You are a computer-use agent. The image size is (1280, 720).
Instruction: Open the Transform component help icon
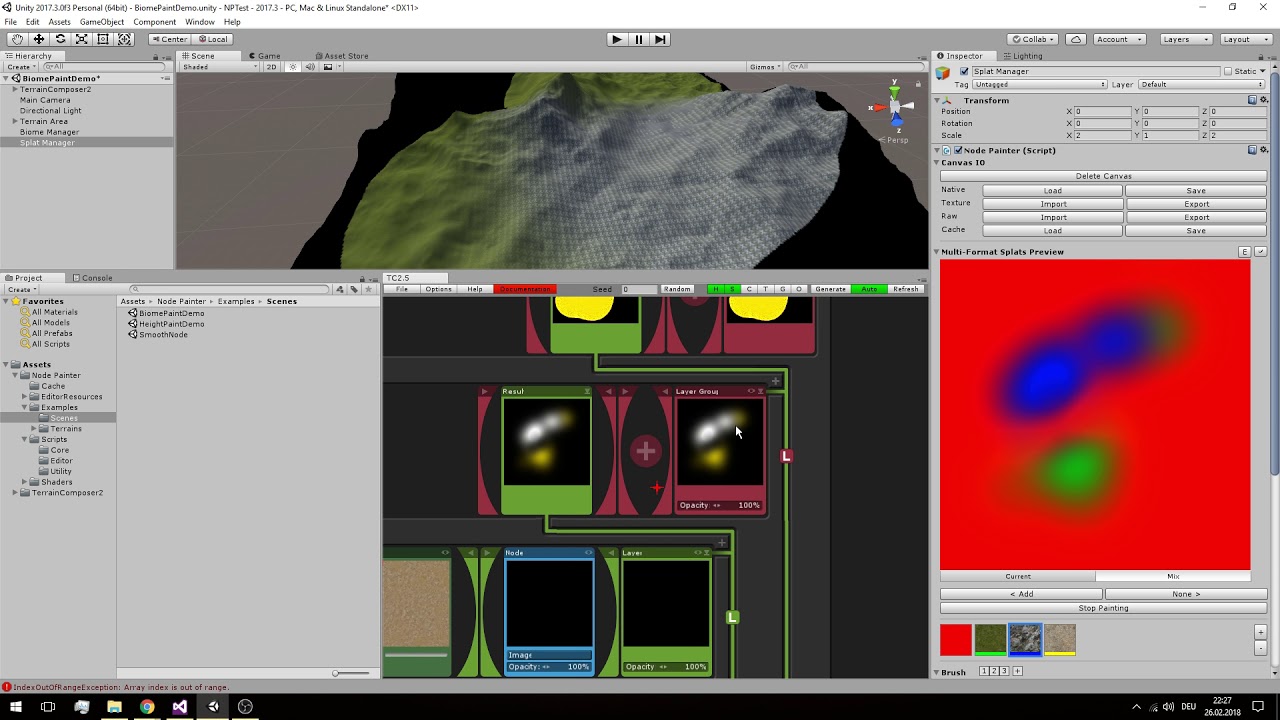[1252, 100]
